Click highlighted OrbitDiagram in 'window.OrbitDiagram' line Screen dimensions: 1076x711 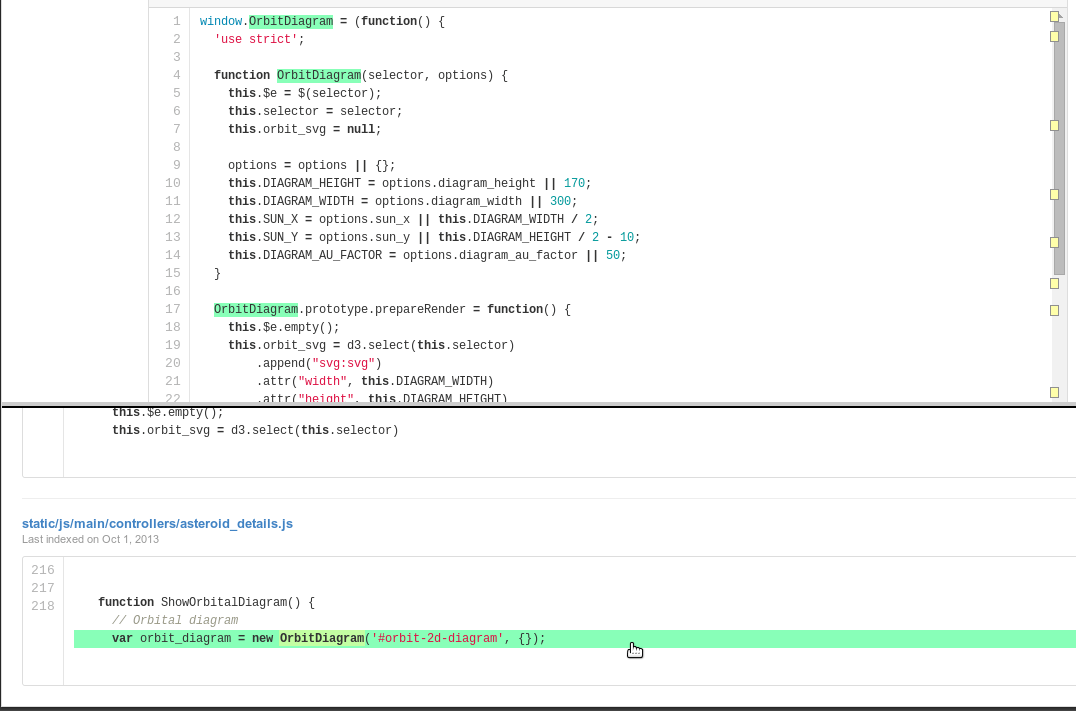point(291,21)
